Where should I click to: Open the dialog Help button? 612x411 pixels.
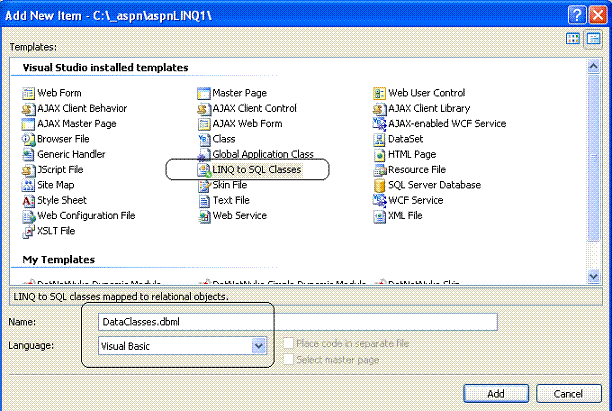(577, 15)
